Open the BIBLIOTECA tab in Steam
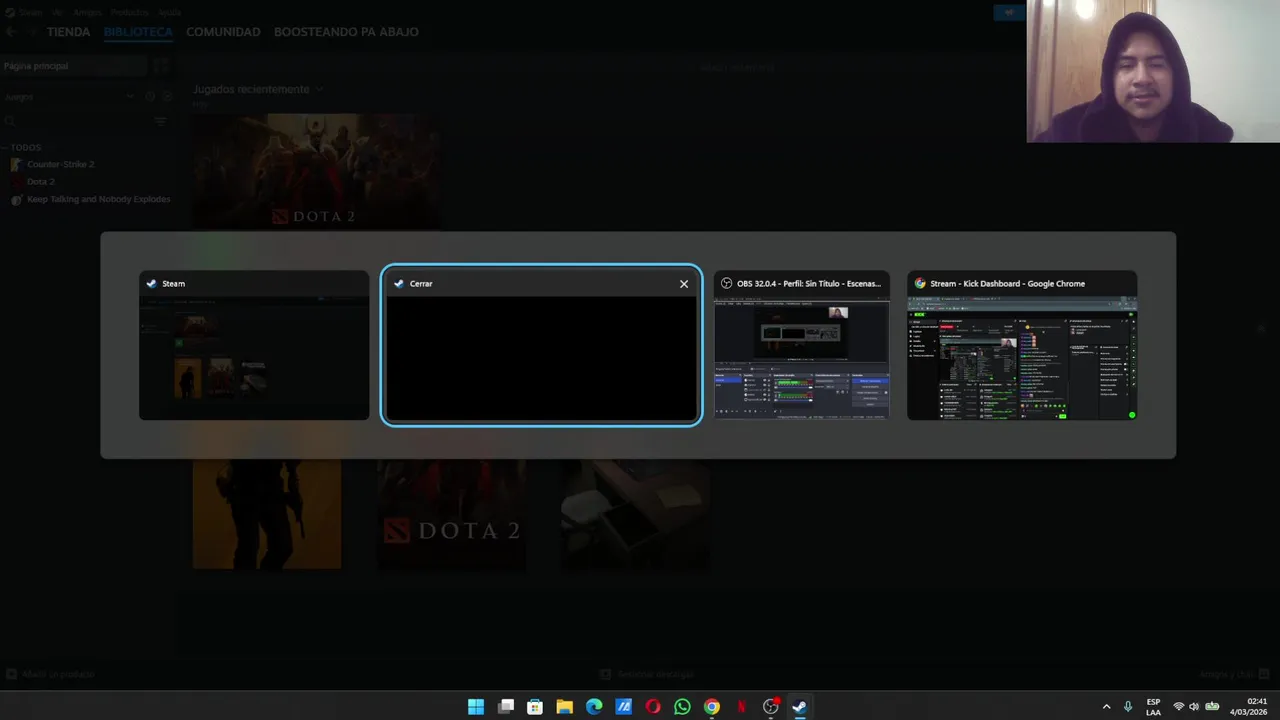 point(138,32)
